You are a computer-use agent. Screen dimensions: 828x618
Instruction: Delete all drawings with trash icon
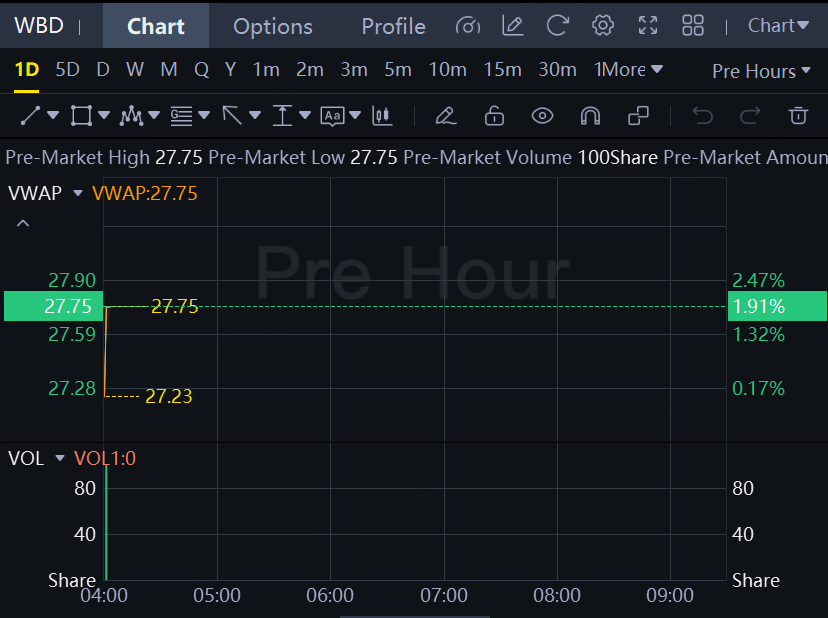[x=798, y=115]
